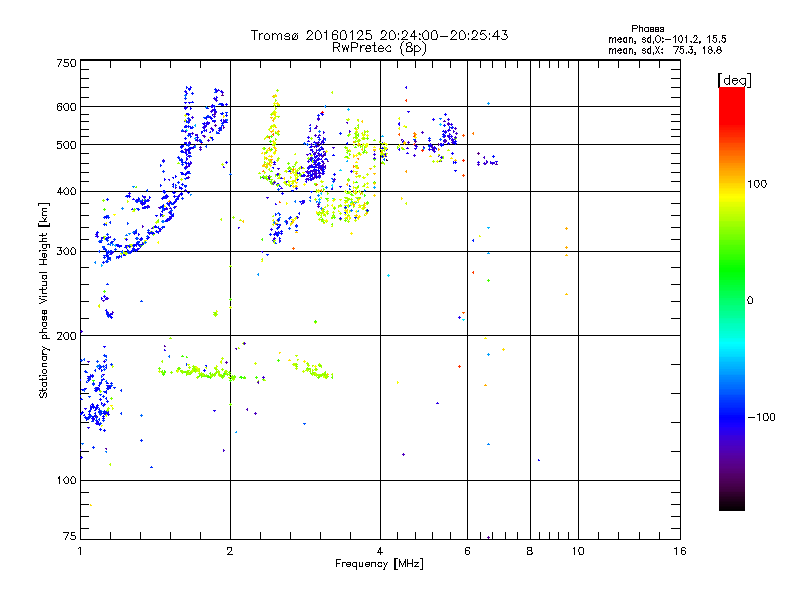Click the colorbar at the 0 degree level
Screen dimensions: 800x600
(x=731, y=300)
